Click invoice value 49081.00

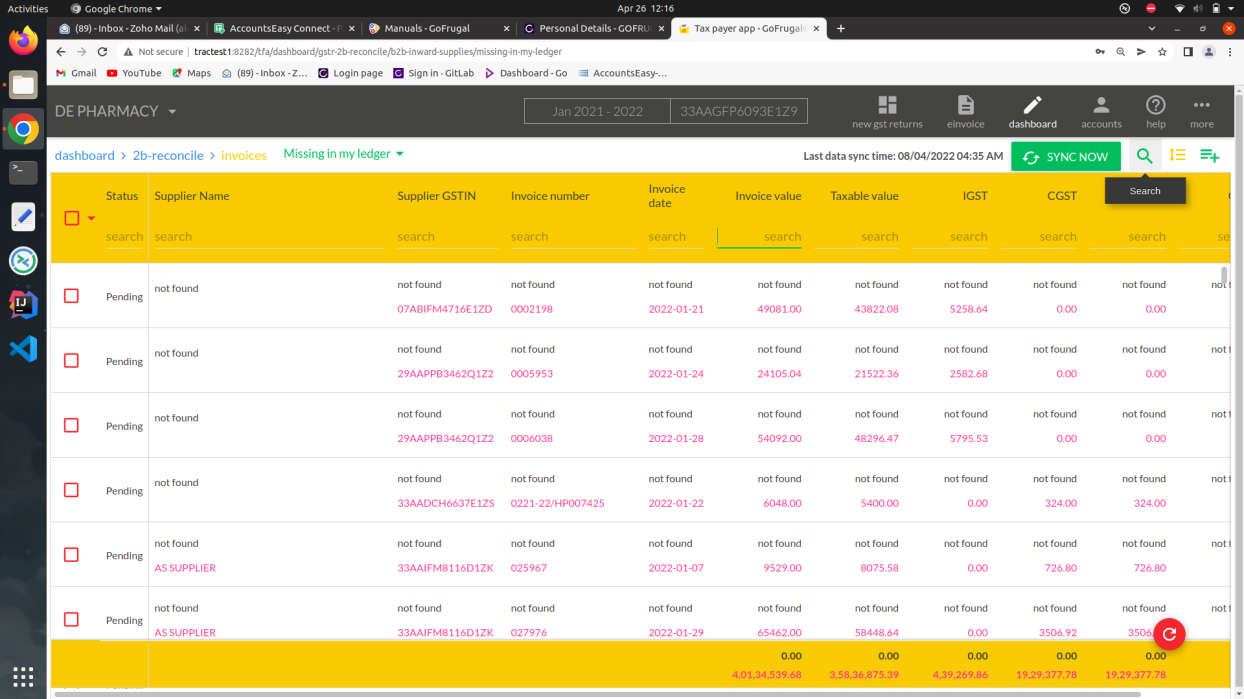point(779,309)
